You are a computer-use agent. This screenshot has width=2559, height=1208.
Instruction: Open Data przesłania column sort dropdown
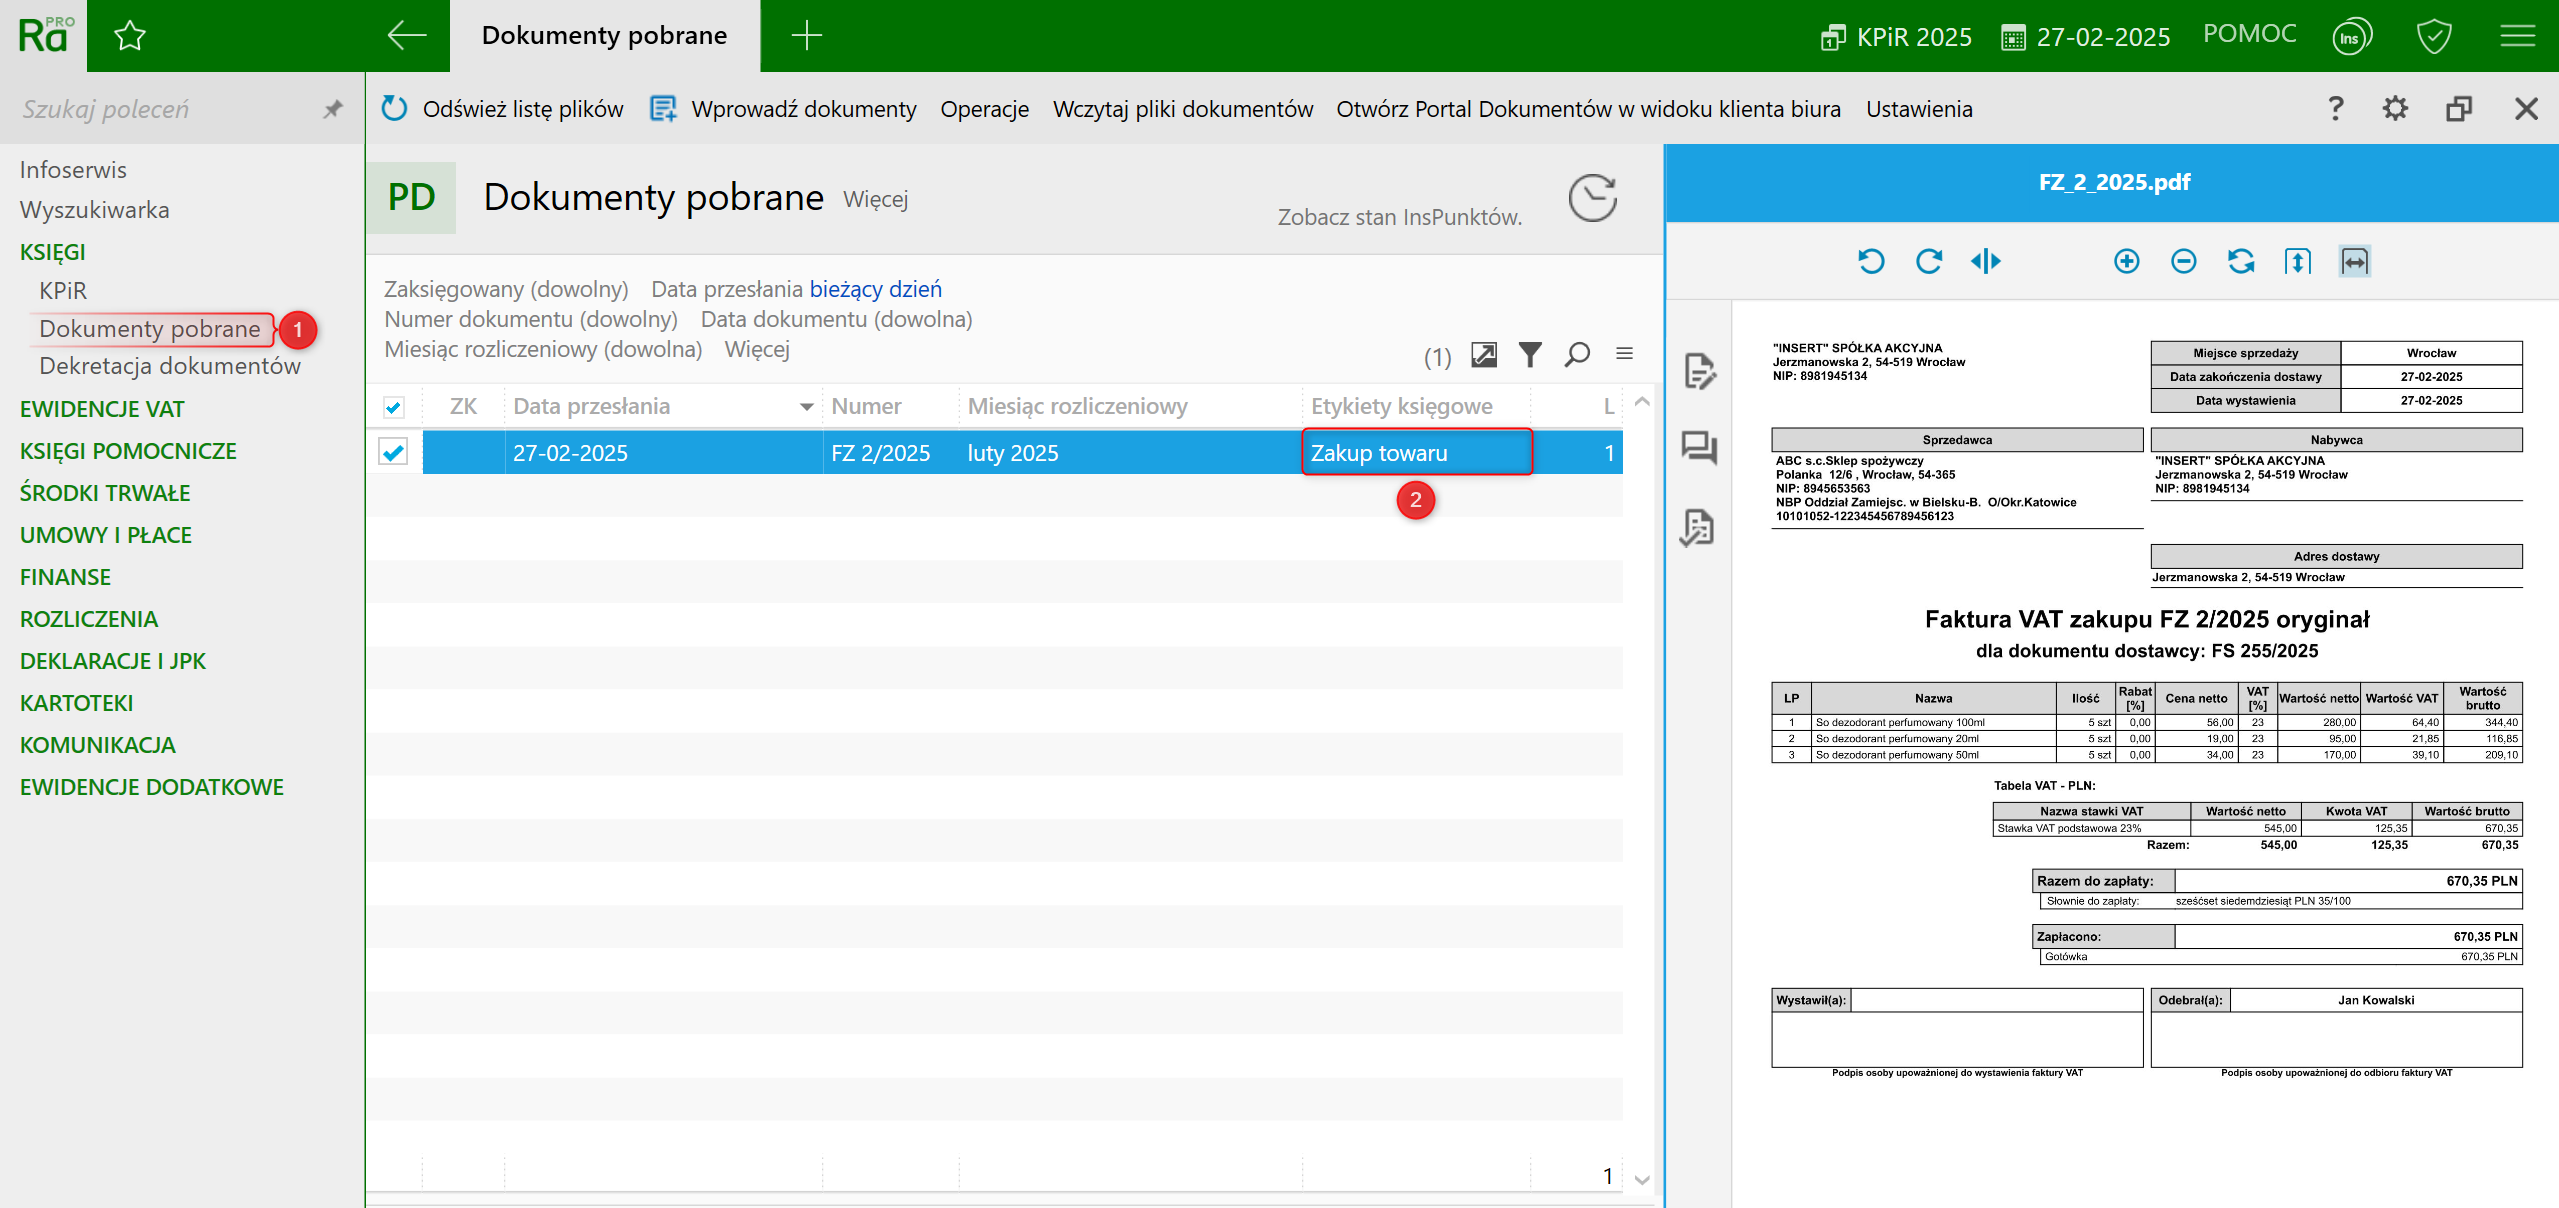click(x=806, y=407)
